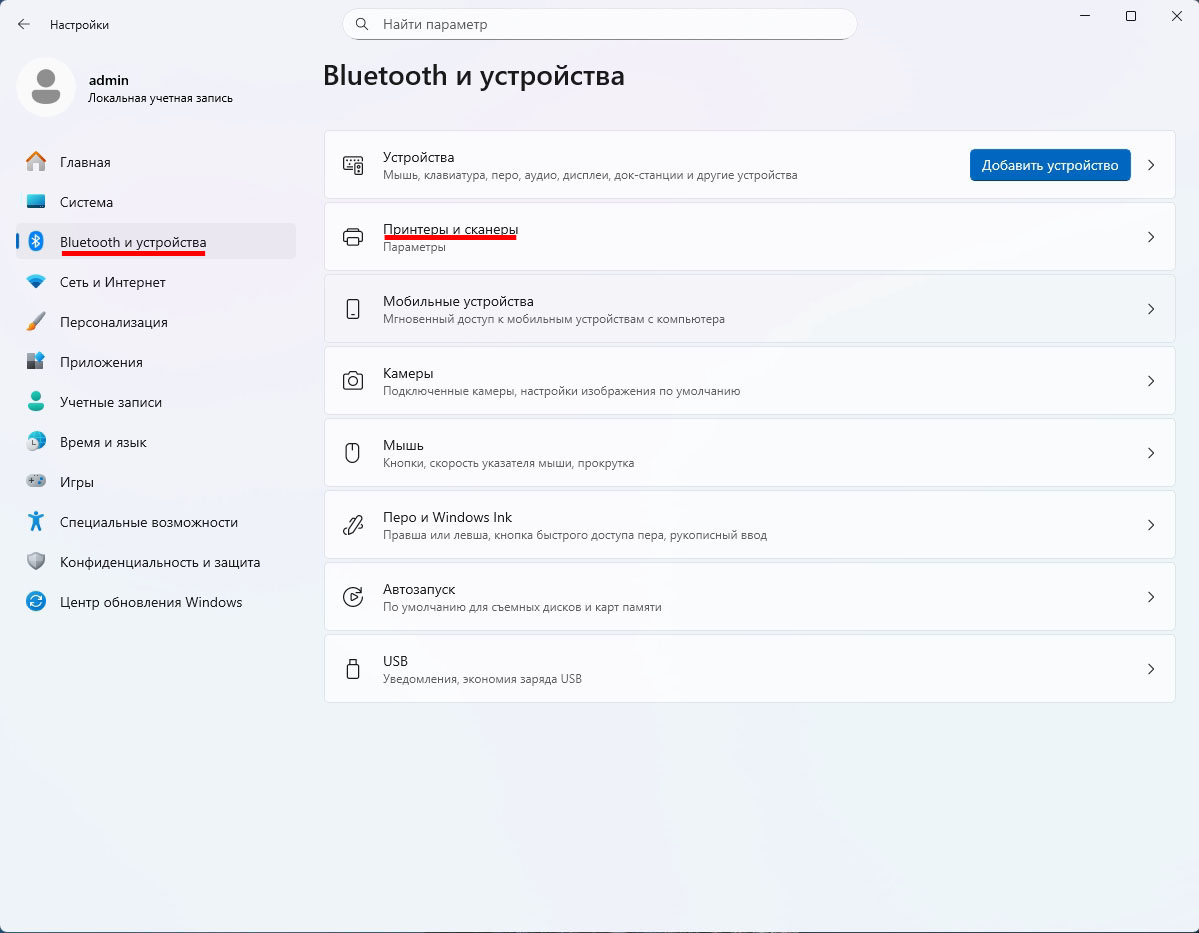Open USB settings title
Screen dimensions: 1199x933
[x=395, y=661]
